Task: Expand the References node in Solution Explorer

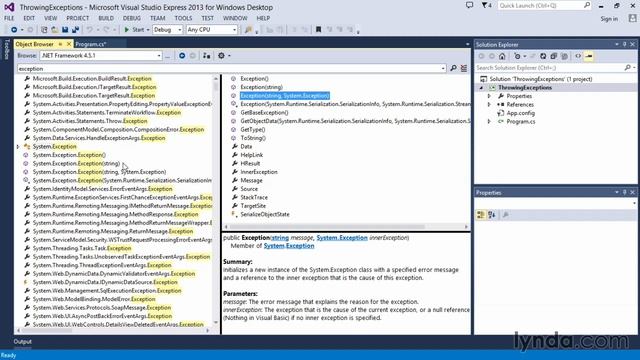Action: coord(489,105)
